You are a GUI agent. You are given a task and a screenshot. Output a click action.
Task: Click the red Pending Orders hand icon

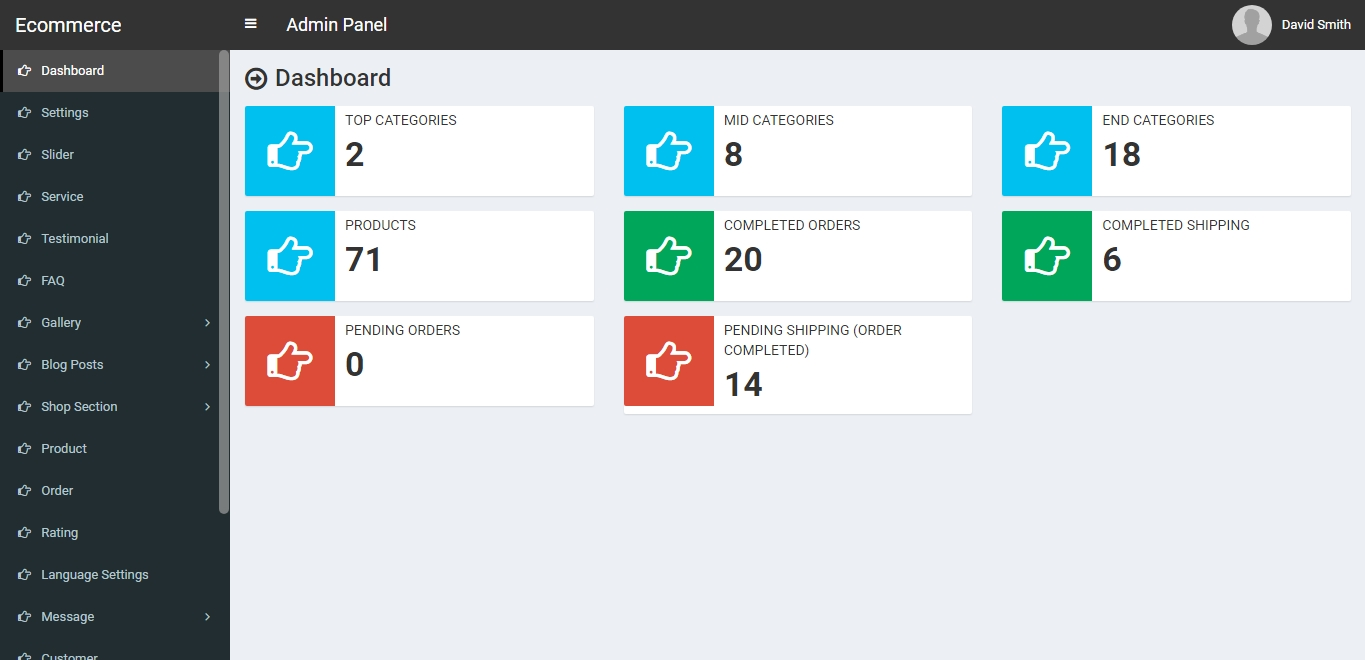[x=290, y=361]
